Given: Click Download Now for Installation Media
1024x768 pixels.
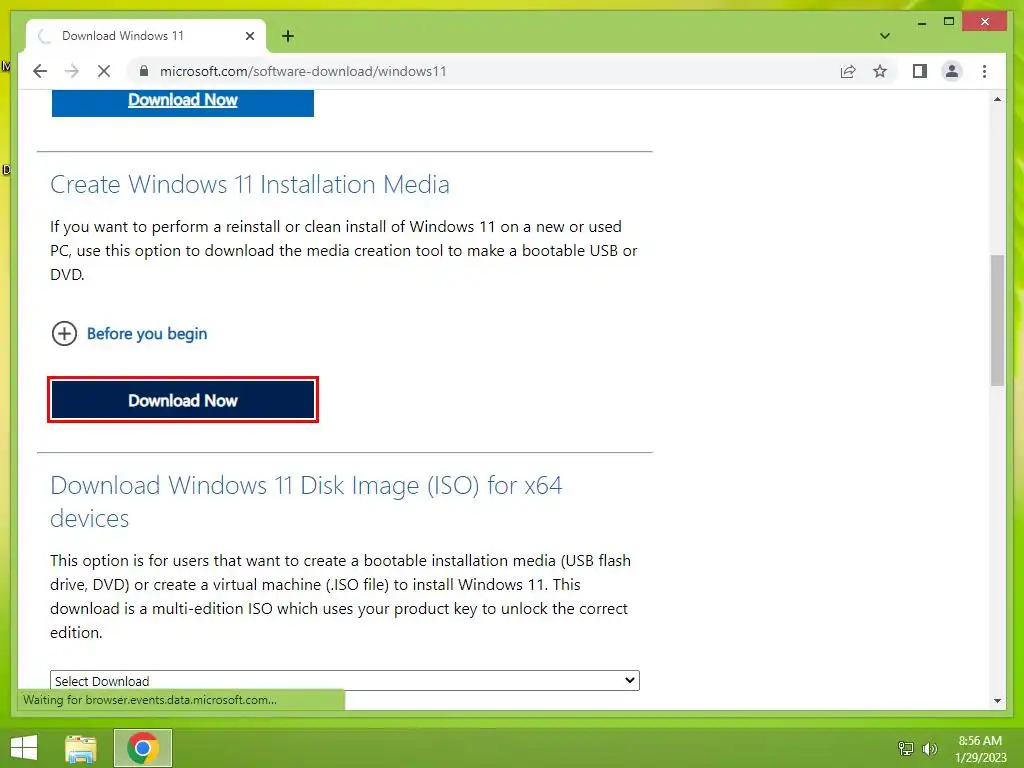Looking at the screenshot, I should click(183, 400).
